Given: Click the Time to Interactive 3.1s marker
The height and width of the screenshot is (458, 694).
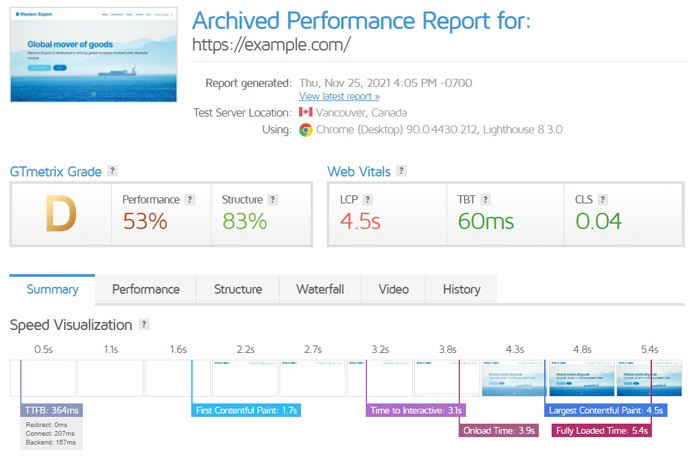Looking at the screenshot, I should pos(416,410).
